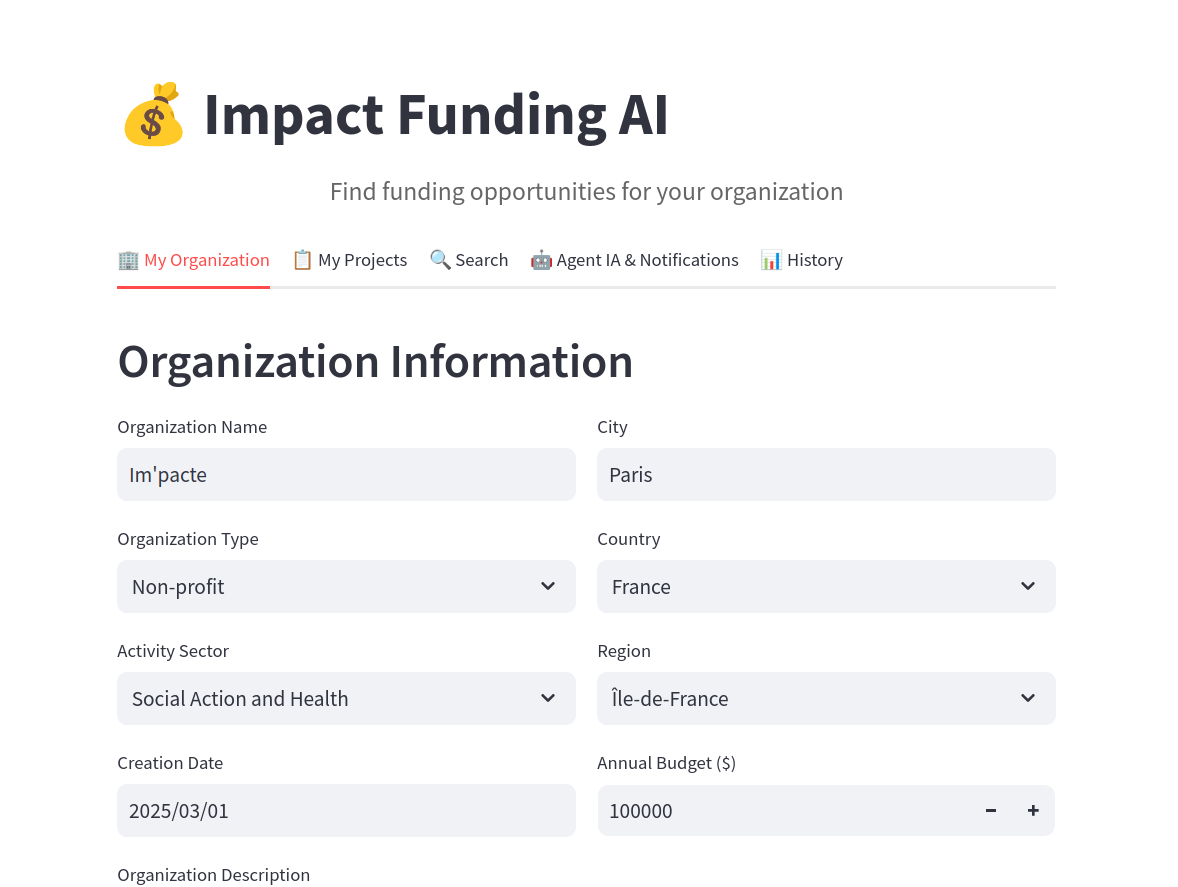Screen dimensions: 1178x887
Task: Click the Annual Budget number field
Action: (780, 810)
